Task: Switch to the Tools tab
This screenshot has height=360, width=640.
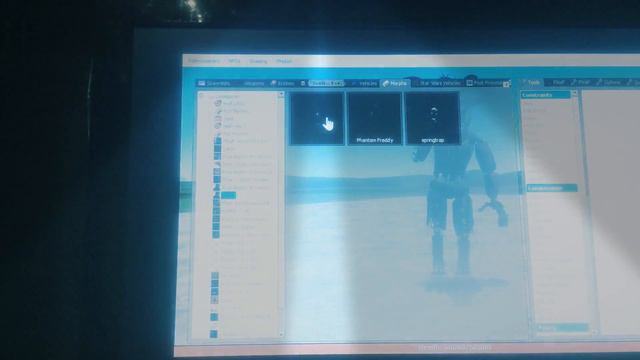Action: [531, 82]
